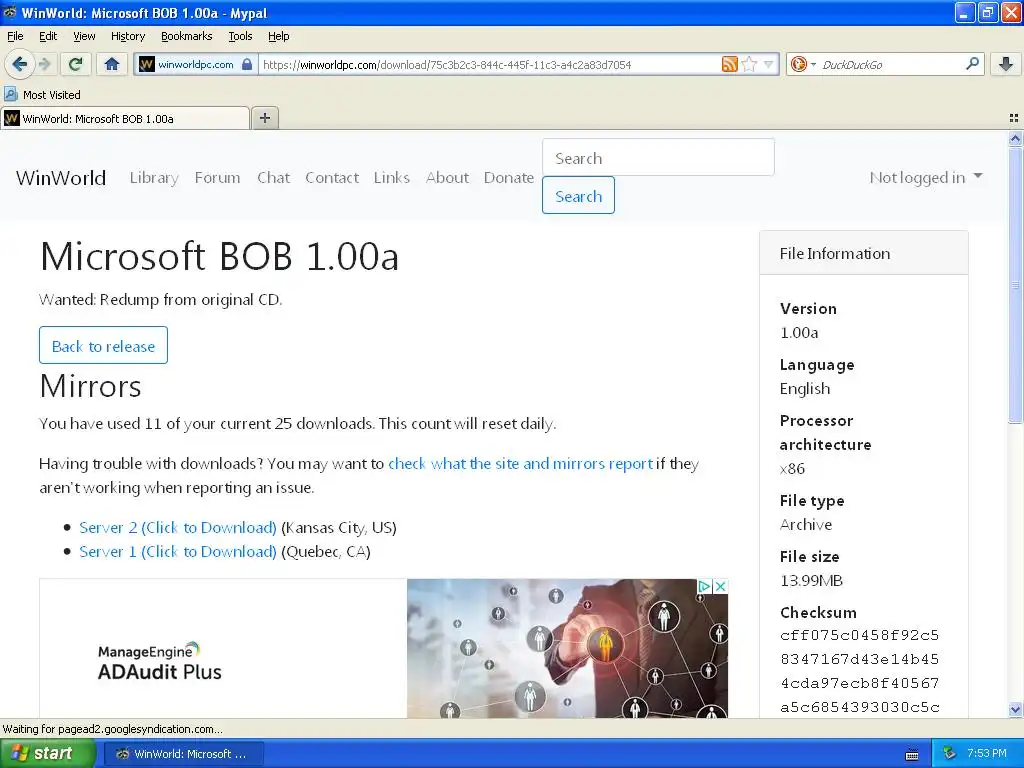Open the Chat link

pyautogui.click(x=274, y=178)
